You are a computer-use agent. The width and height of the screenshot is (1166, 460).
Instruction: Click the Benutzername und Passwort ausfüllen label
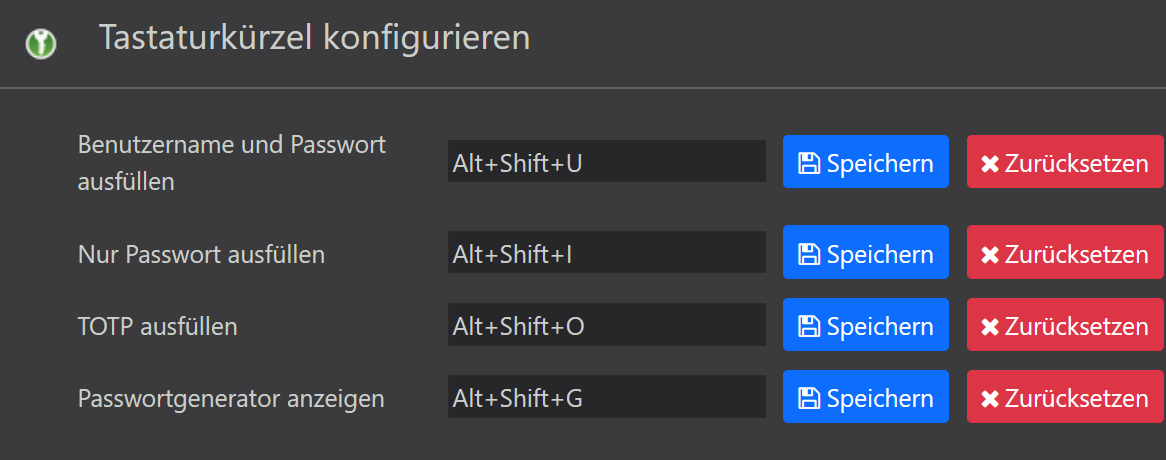coord(231,163)
